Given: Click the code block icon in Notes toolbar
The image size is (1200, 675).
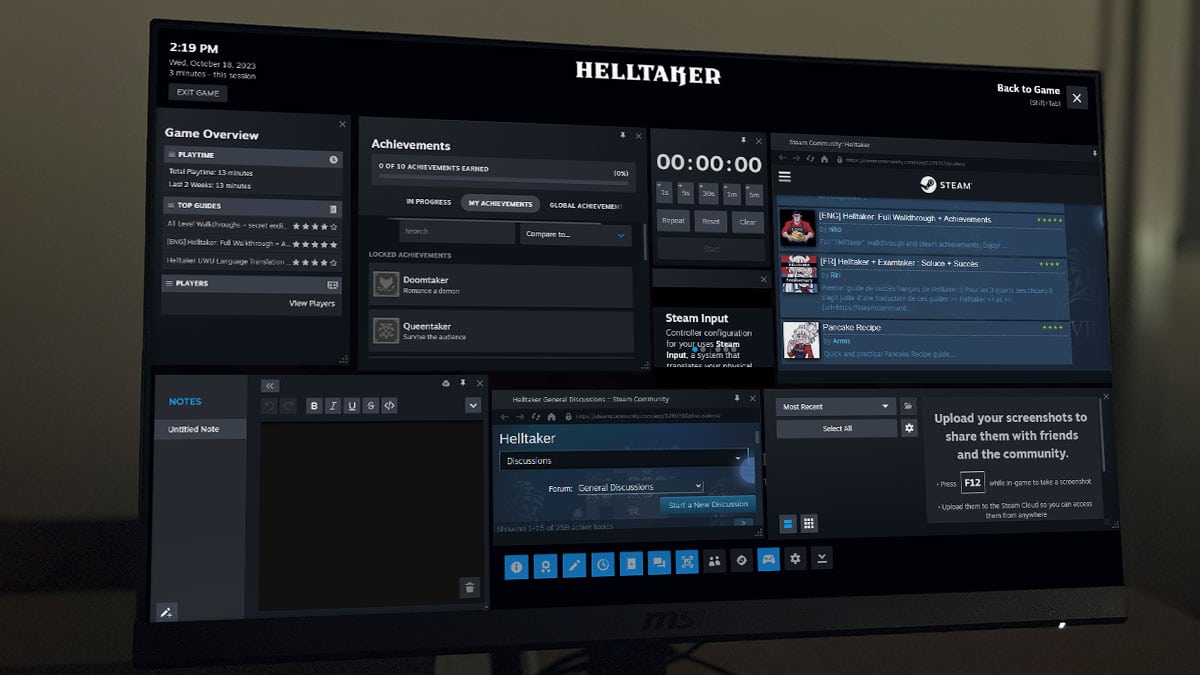Looking at the screenshot, I should [x=390, y=405].
